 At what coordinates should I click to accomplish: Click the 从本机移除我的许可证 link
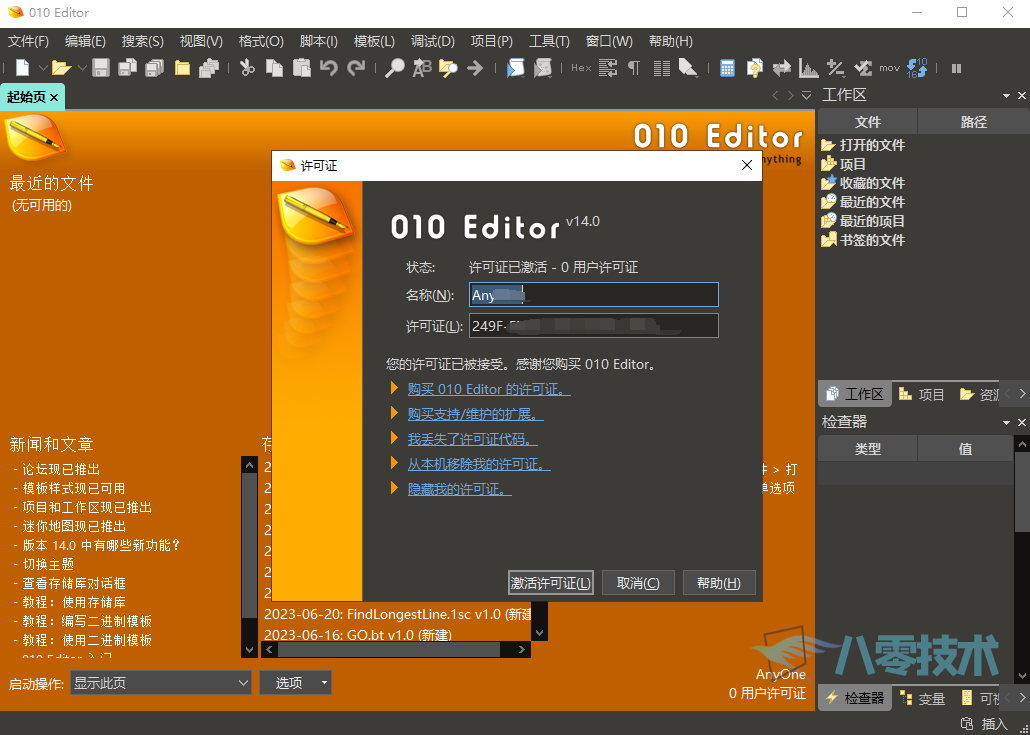(479, 464)
